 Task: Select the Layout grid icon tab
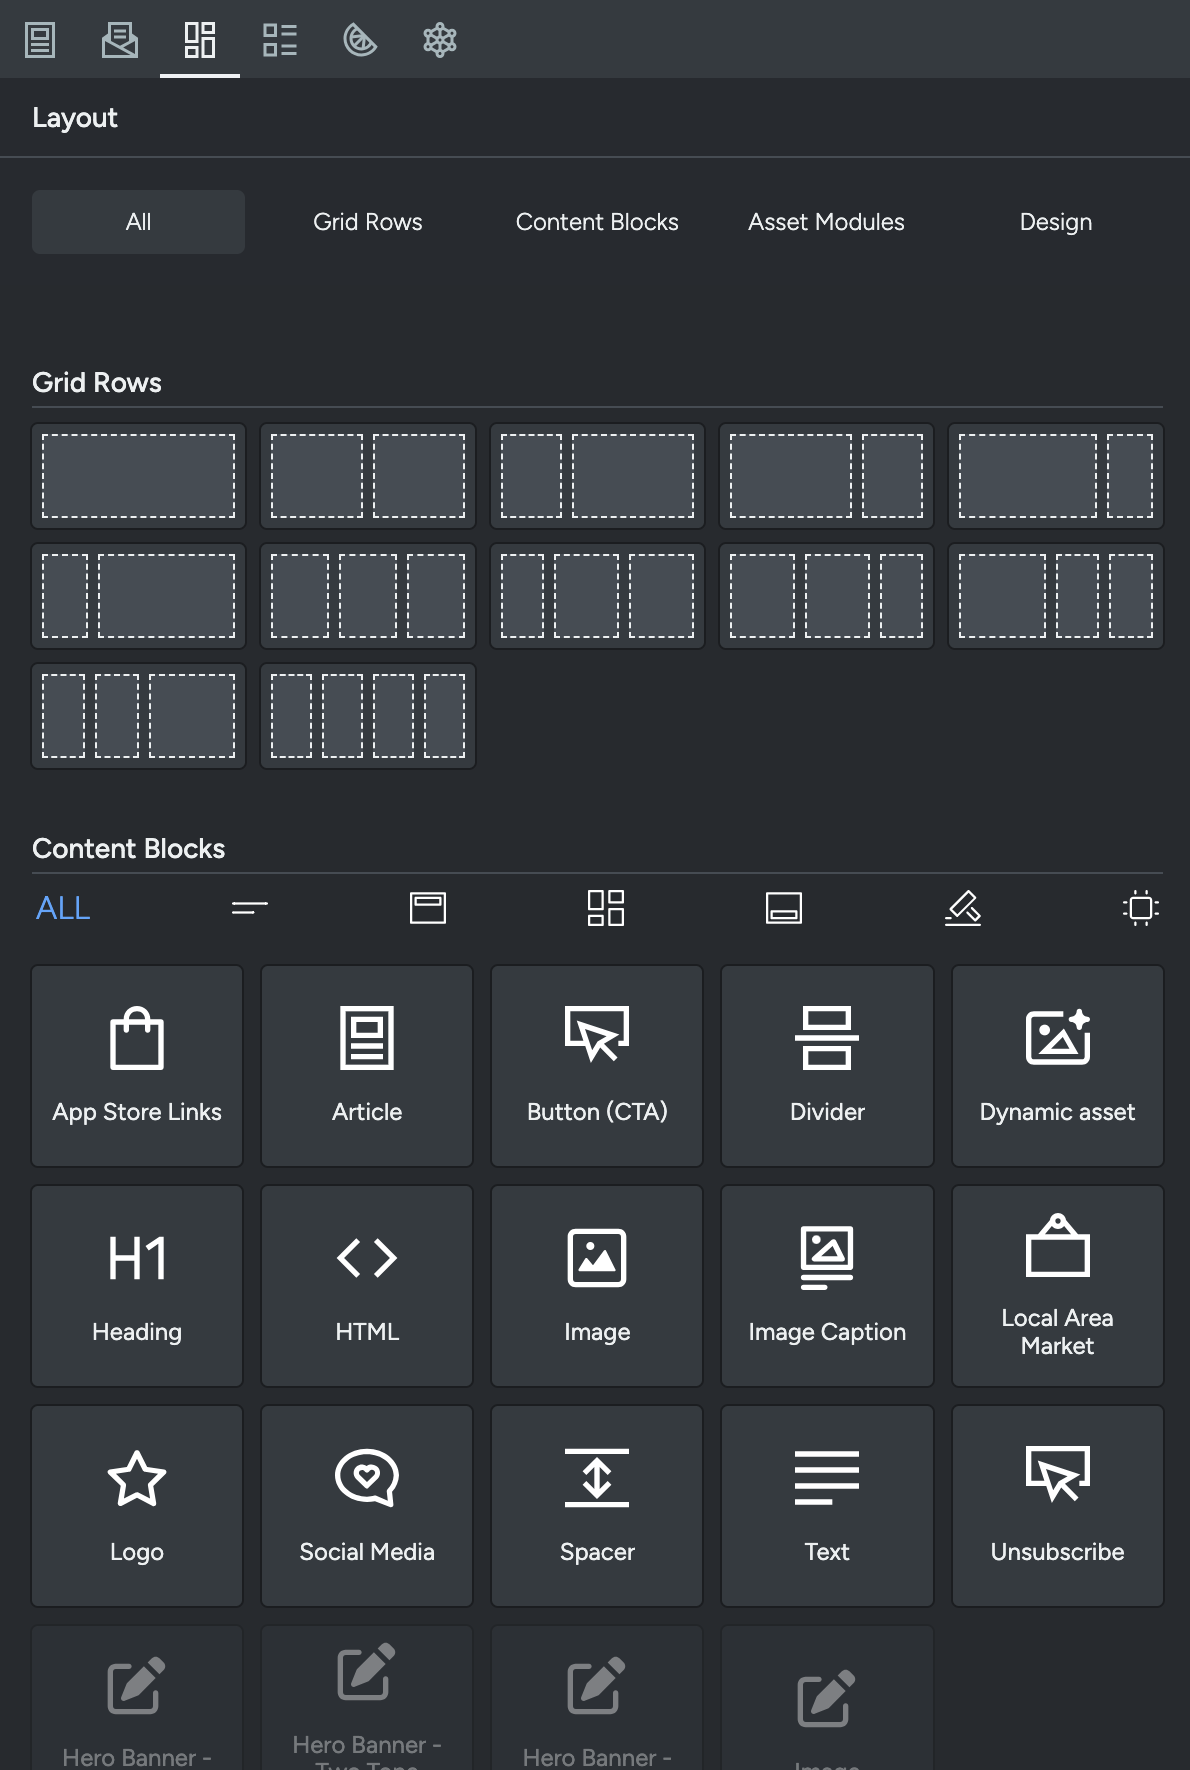pyautogui.click(x=200, y=40)
